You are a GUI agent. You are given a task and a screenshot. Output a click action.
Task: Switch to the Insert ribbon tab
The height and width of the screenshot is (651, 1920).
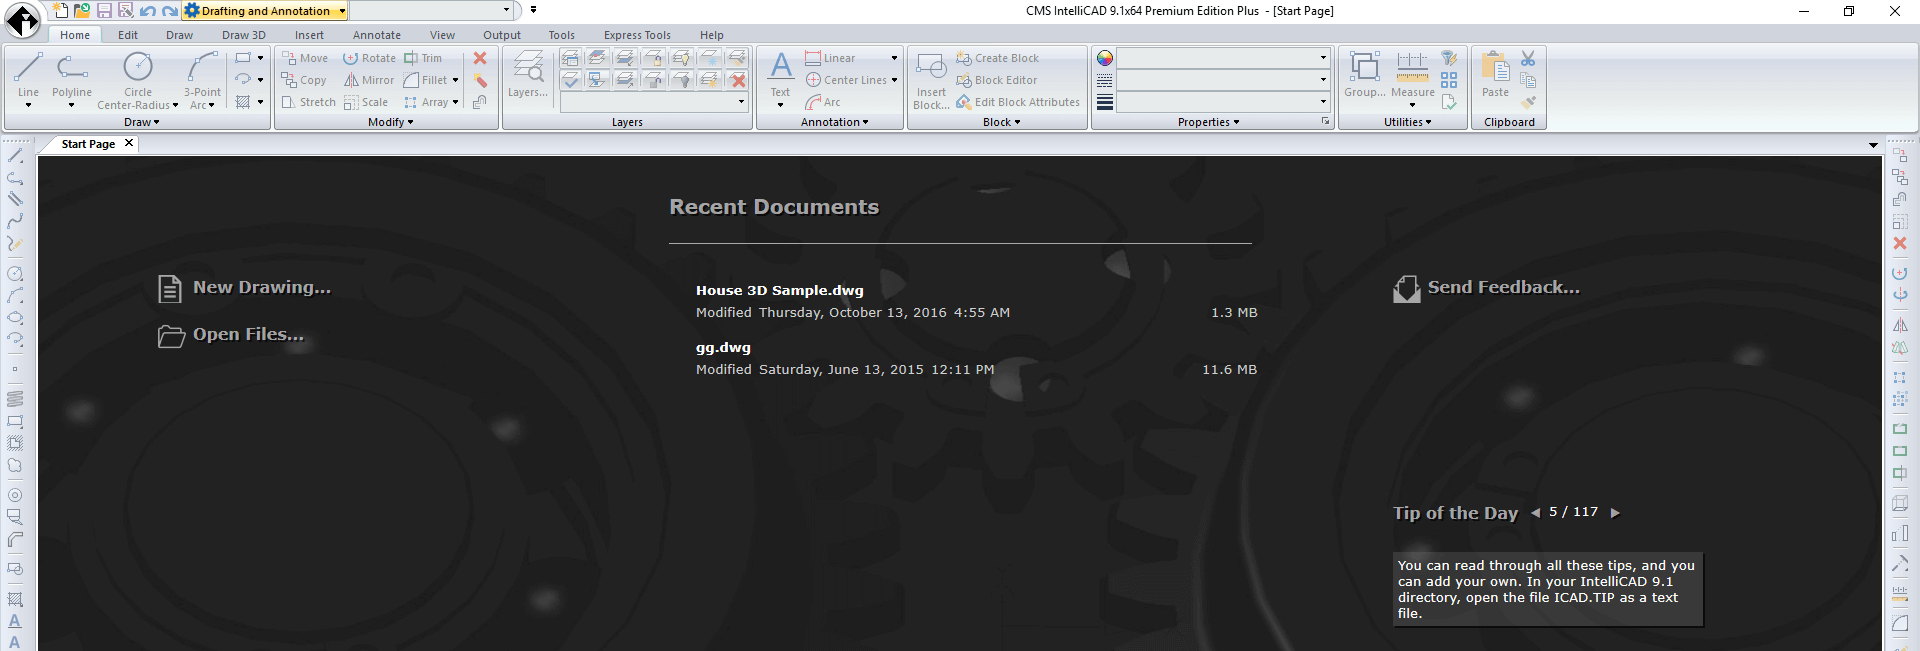tap(309, 35)
